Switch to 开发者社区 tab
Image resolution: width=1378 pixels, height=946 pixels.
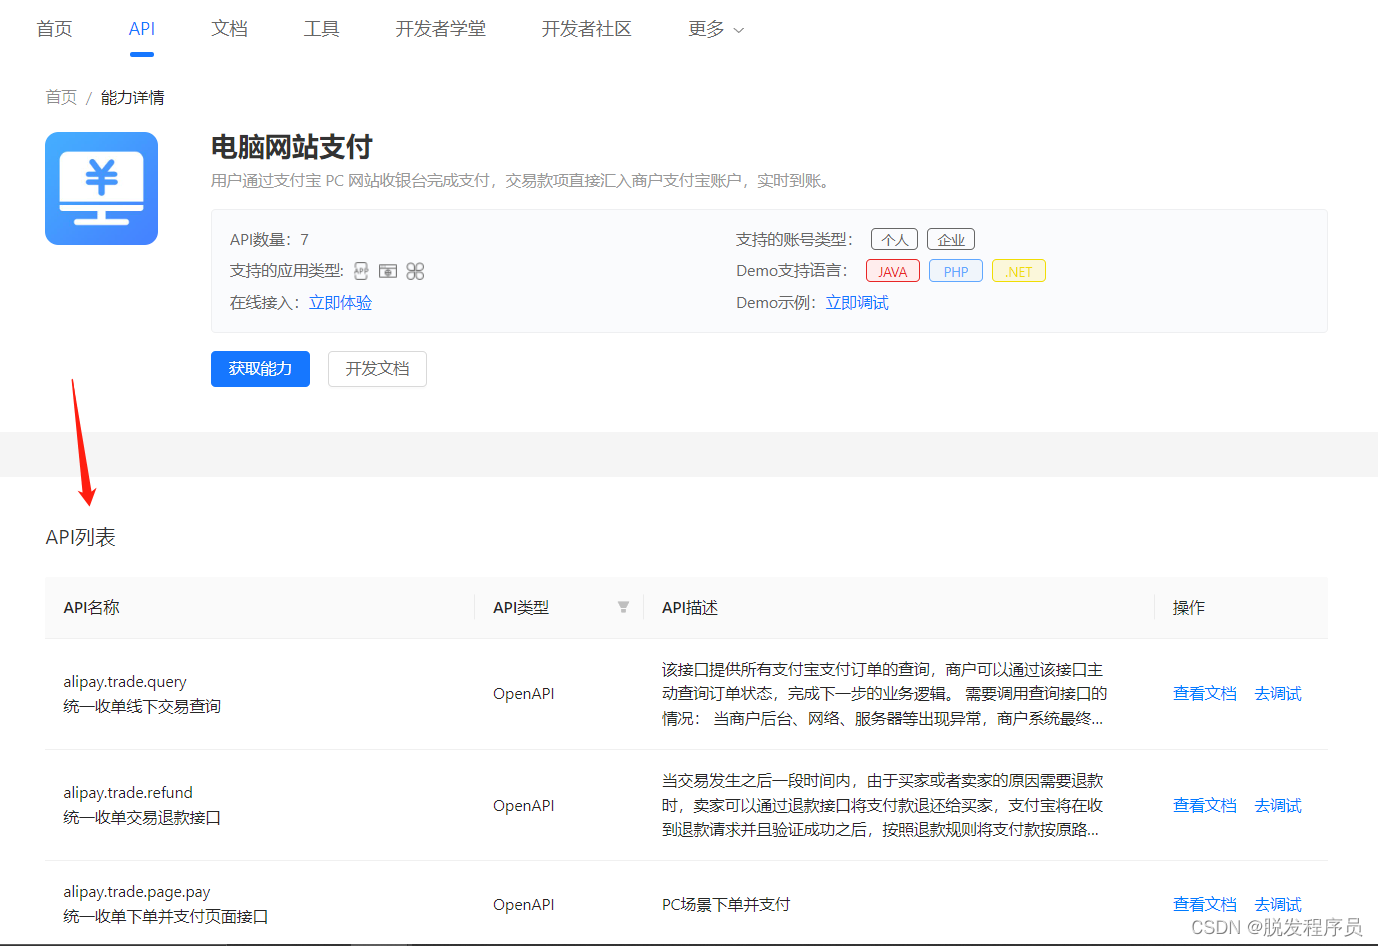tap(586, 29)
